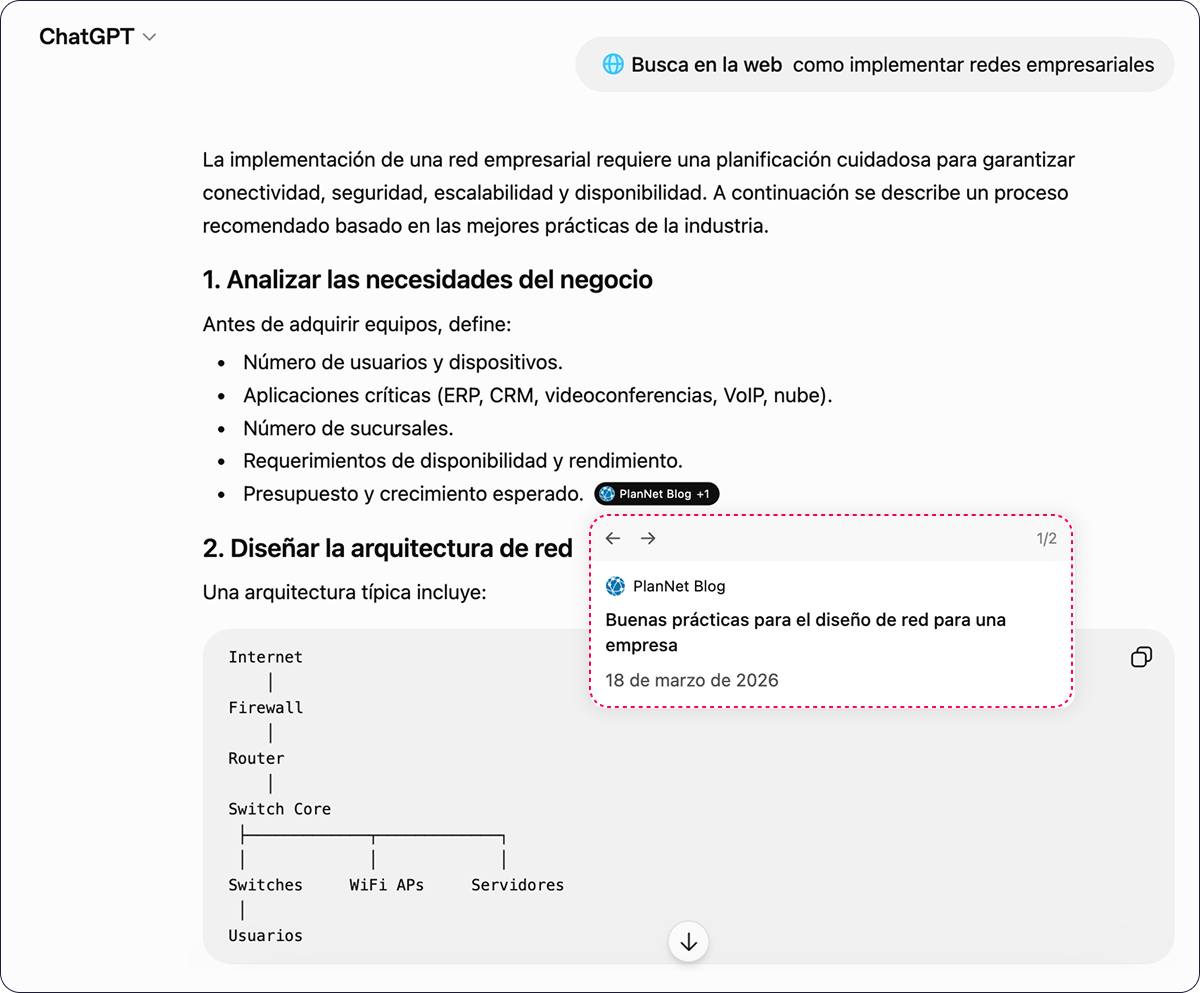Click the 1/2 source page counter

1046,538
